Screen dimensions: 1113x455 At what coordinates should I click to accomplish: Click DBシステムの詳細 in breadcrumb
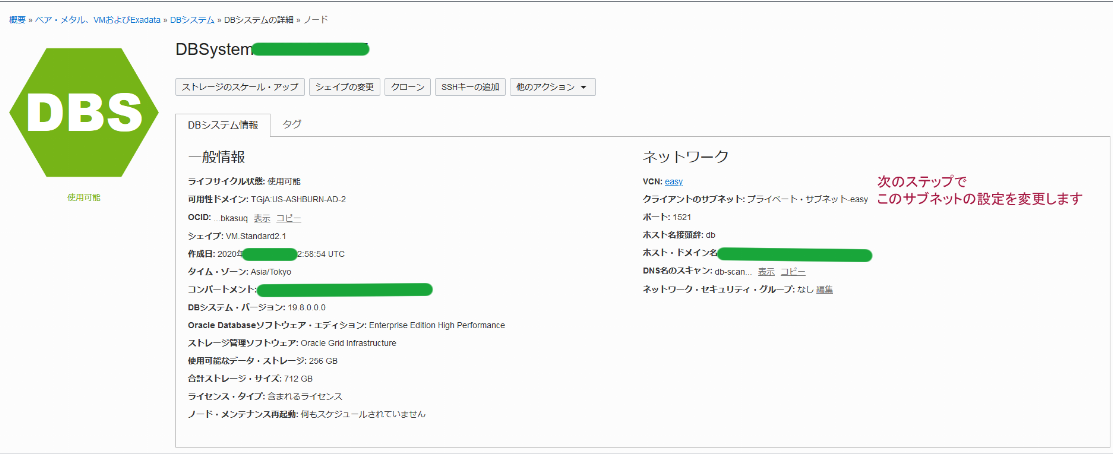[x=258, y=20]
